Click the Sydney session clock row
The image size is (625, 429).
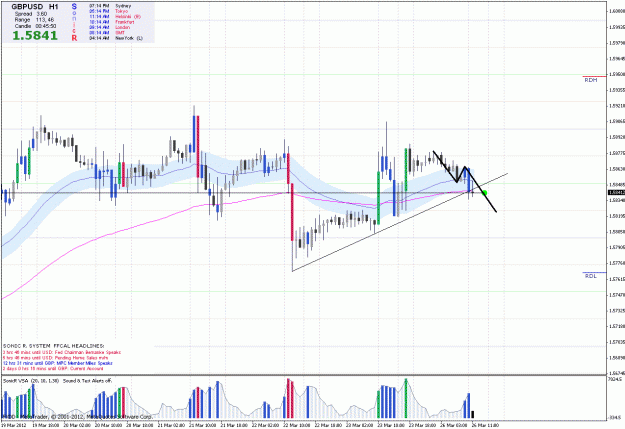(110, 6)
